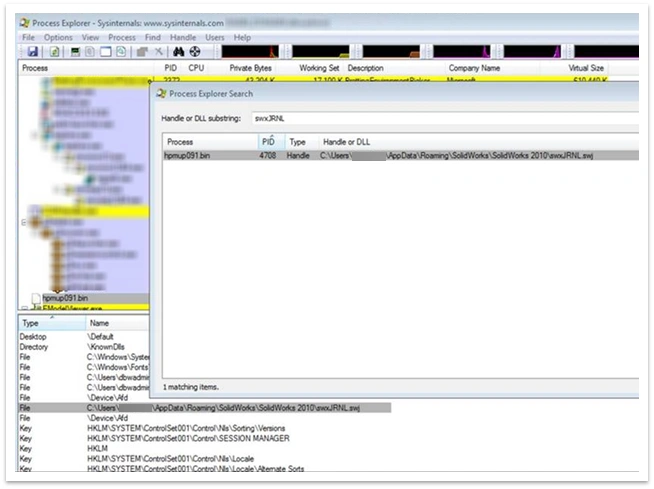Click the Kill Process X icon
The width and height of the screenshot is (654, 489).
tap(159, 51)
